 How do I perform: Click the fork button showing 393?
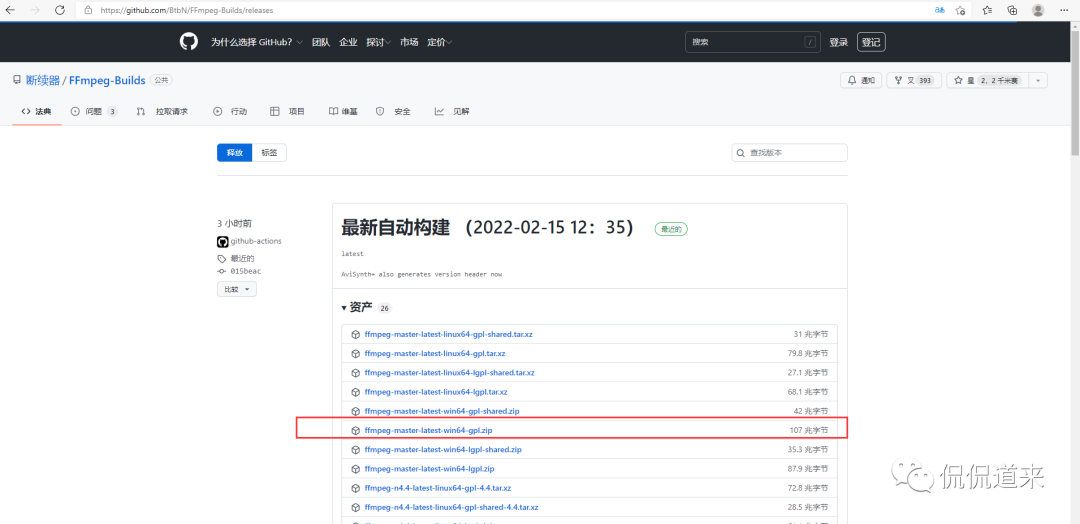pos(913,81)
